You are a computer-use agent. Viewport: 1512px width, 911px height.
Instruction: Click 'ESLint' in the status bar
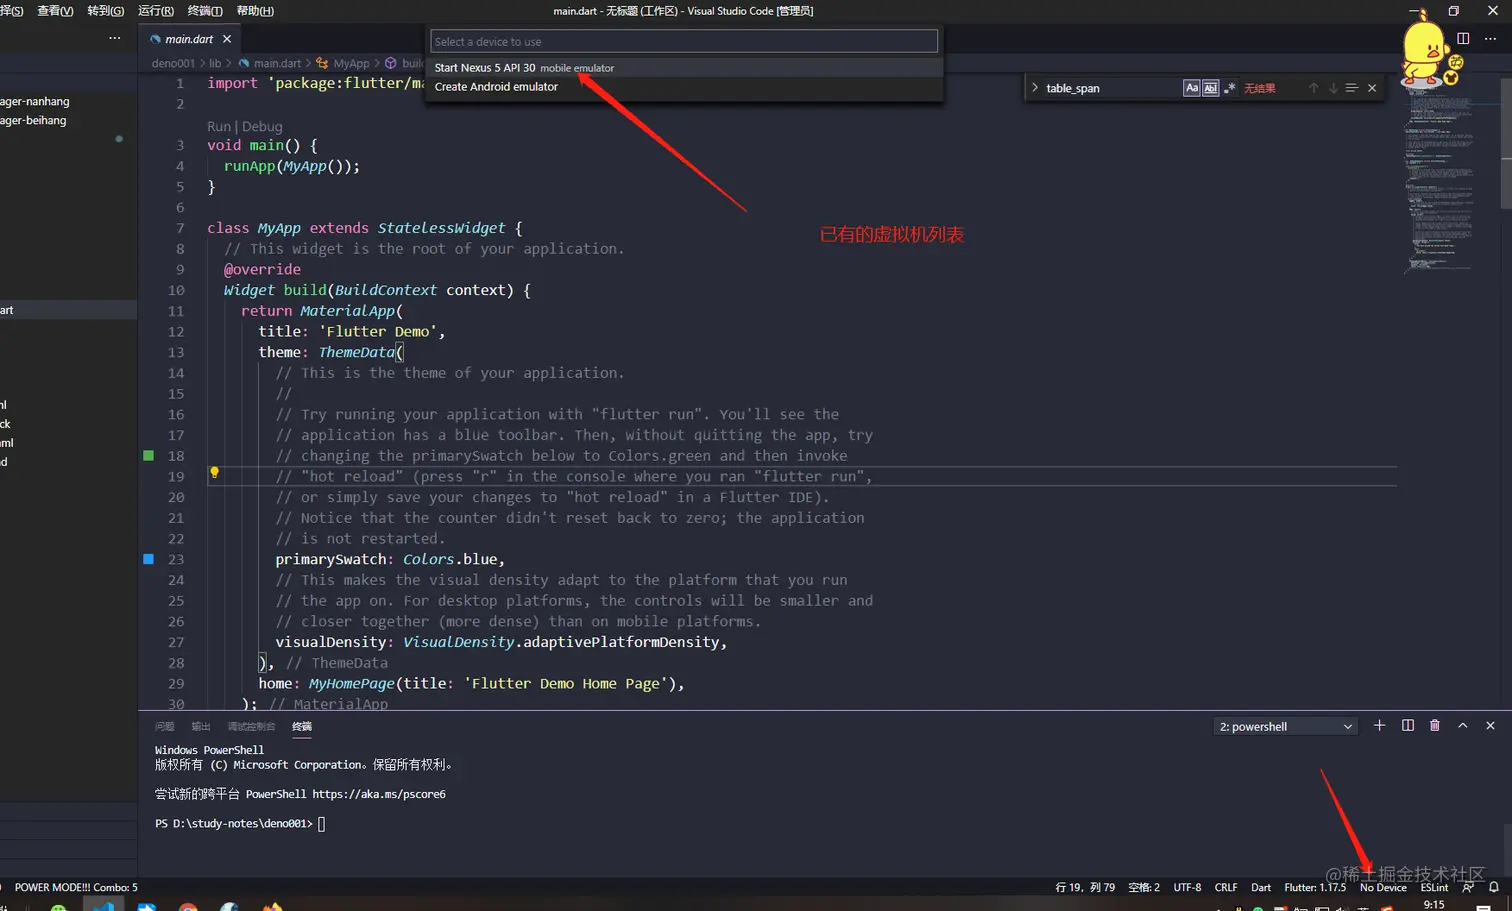tap(1434, 888)
